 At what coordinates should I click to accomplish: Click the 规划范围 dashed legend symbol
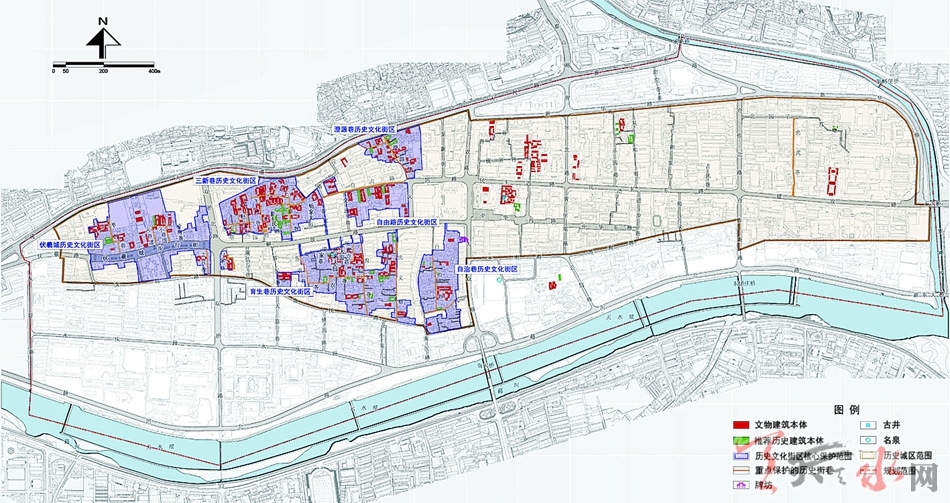click(866, 468)
